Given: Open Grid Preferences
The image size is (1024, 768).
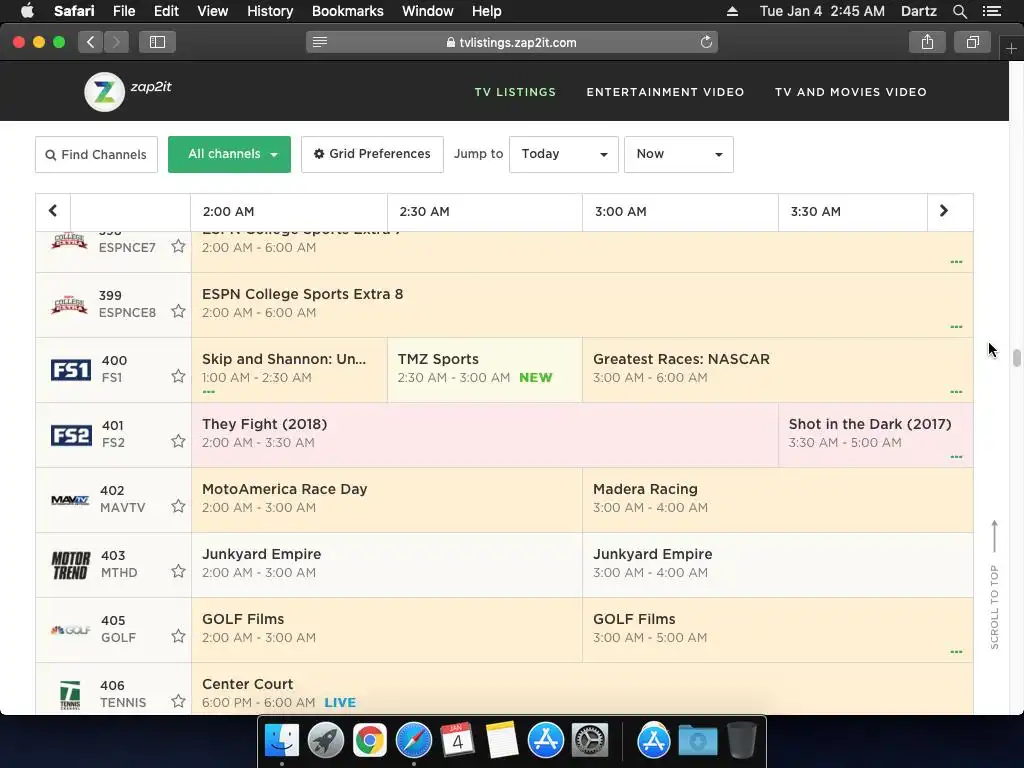Looking at the screenshot, I should [372, 154].
